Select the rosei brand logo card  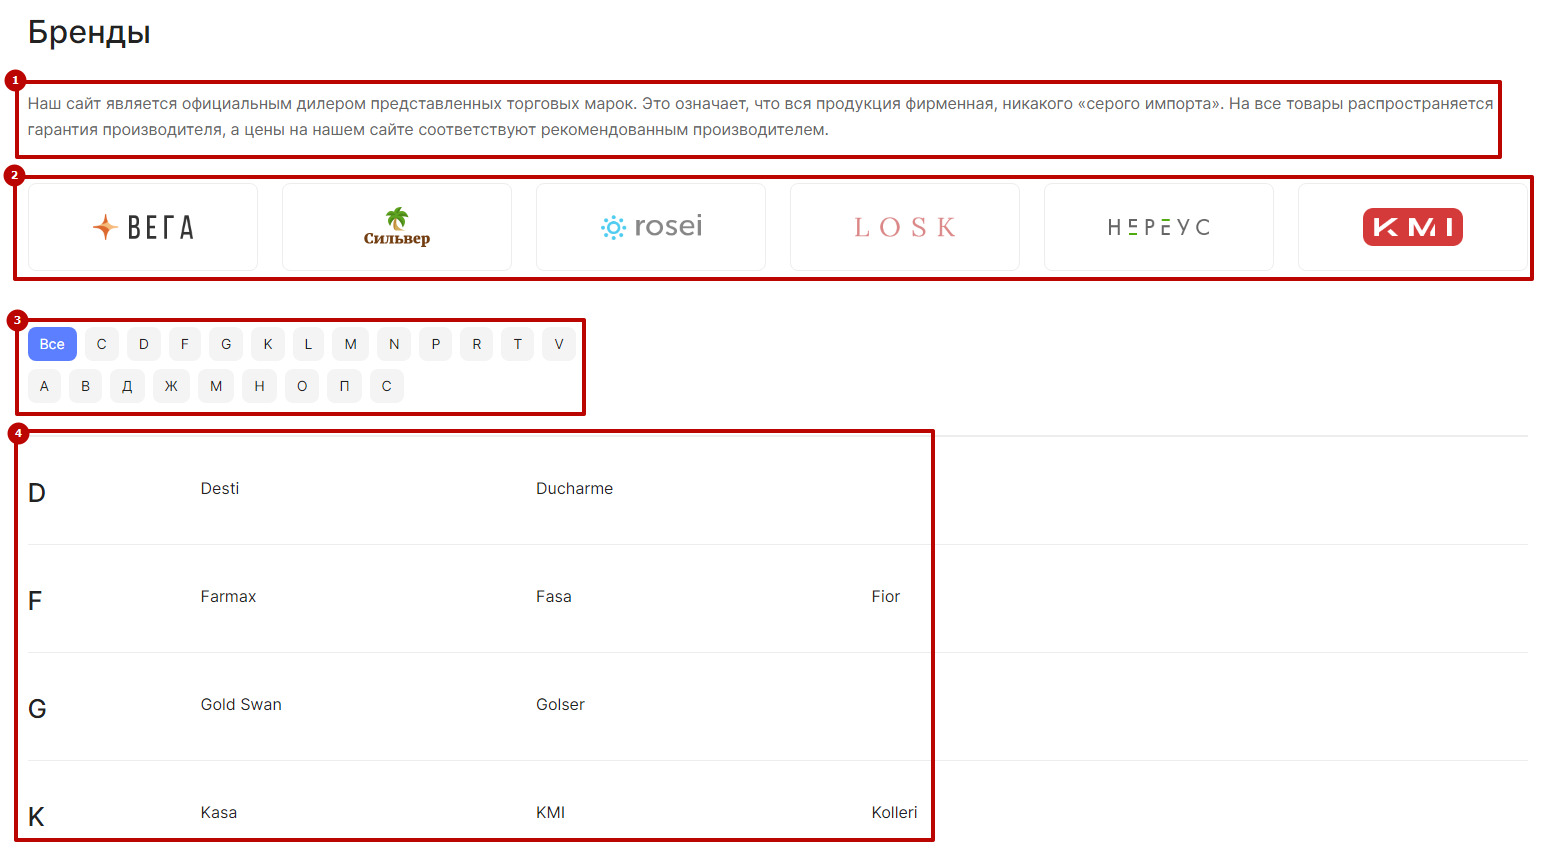[x=651, y=227]
